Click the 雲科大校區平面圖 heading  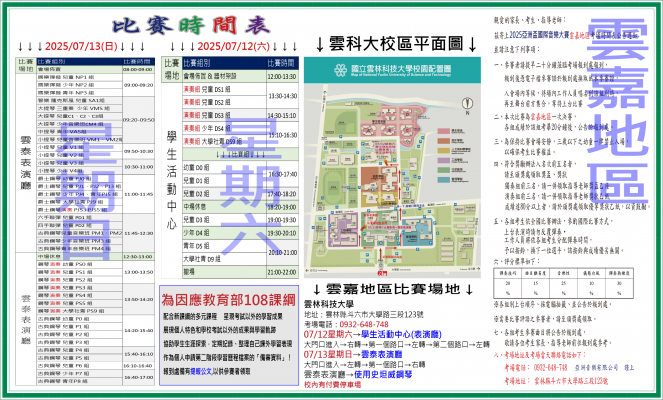pos(396,44)
